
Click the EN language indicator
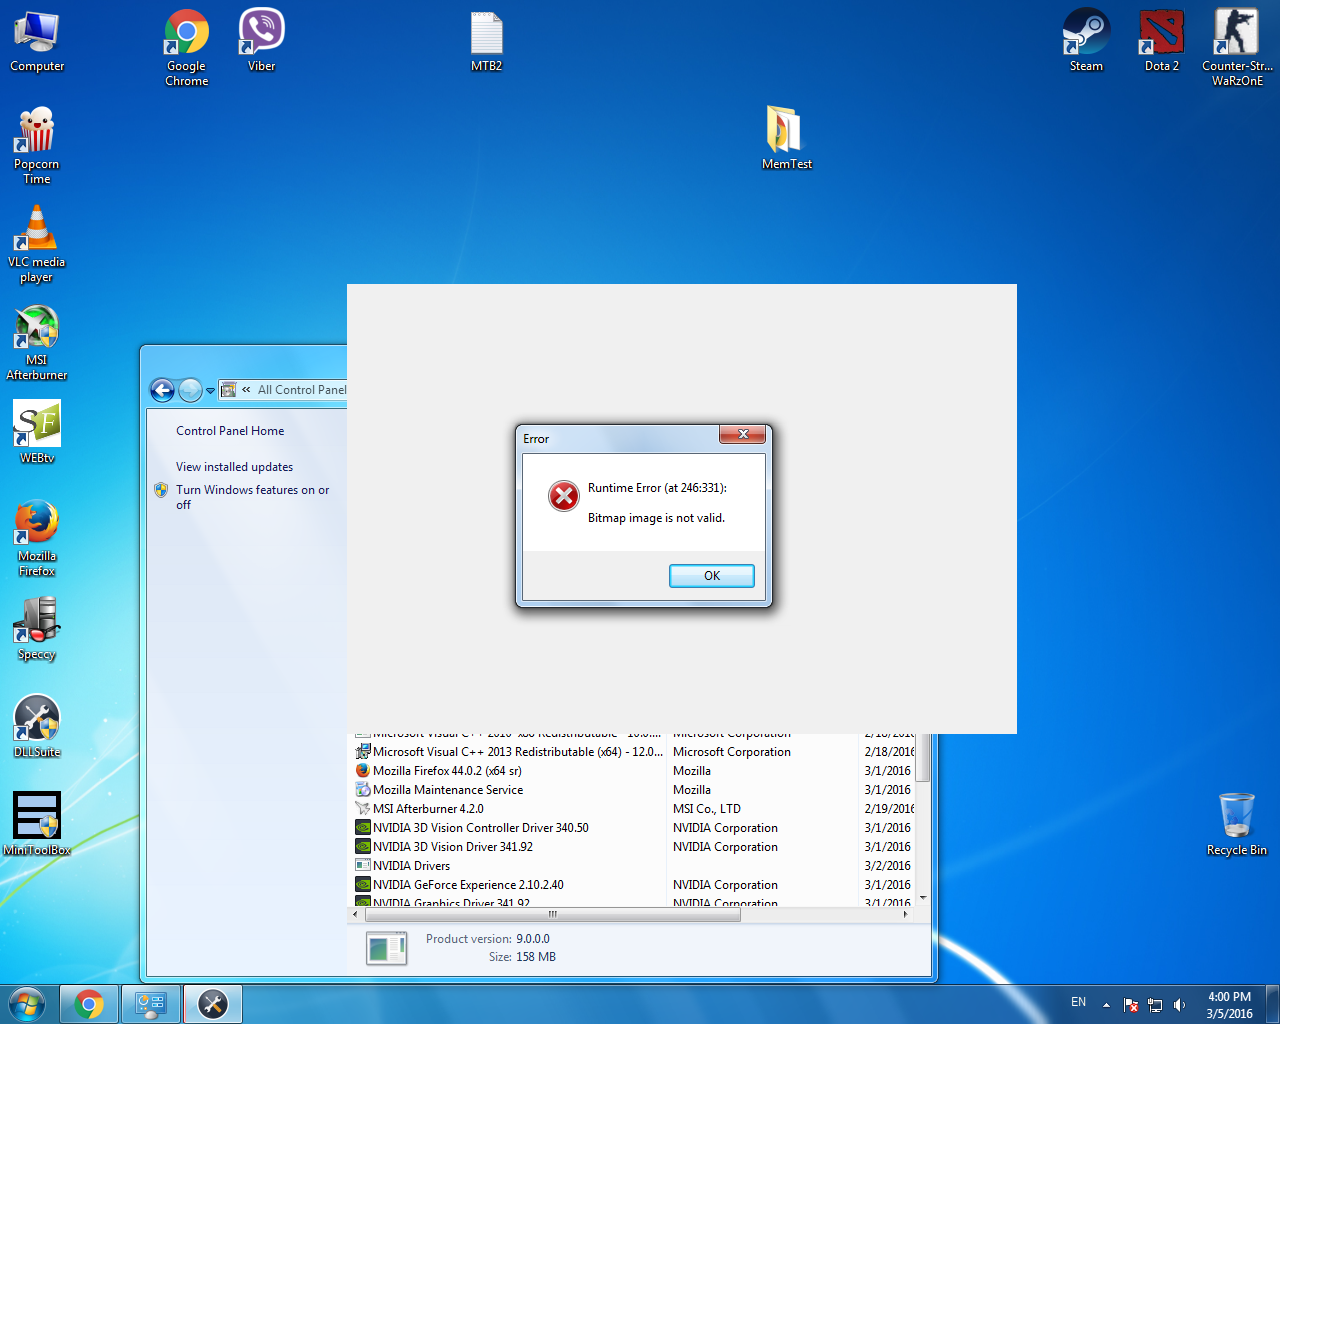(x=1078, y=1002)
